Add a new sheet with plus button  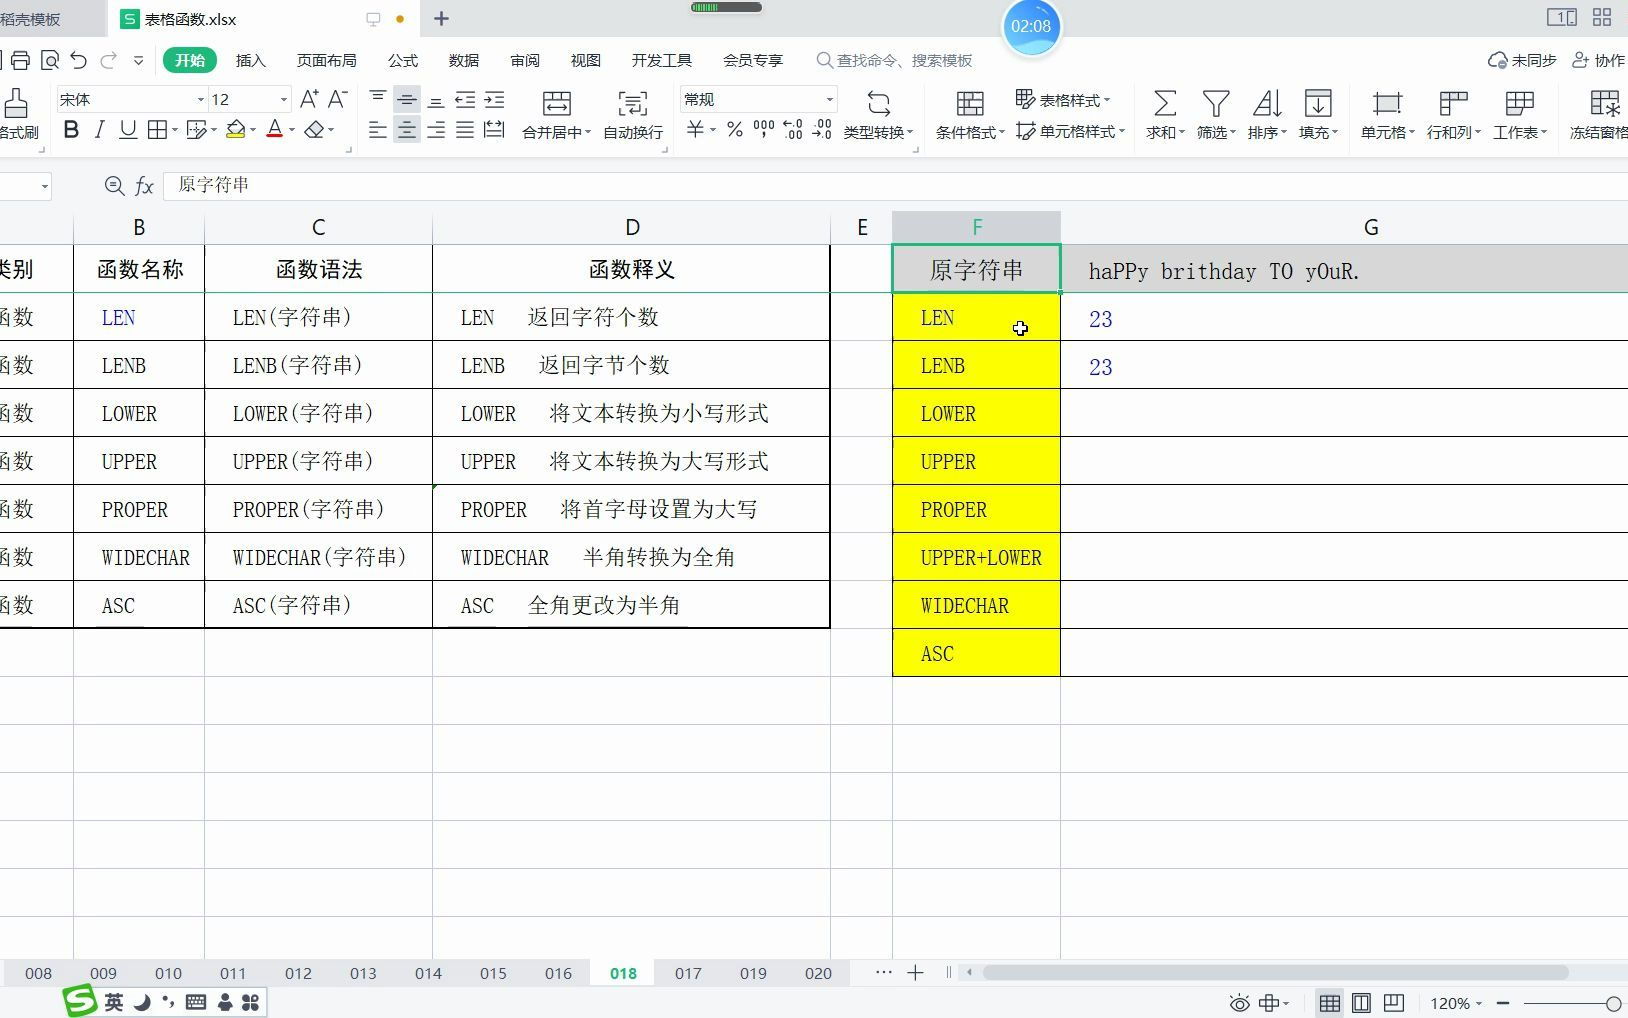point(915,973)
